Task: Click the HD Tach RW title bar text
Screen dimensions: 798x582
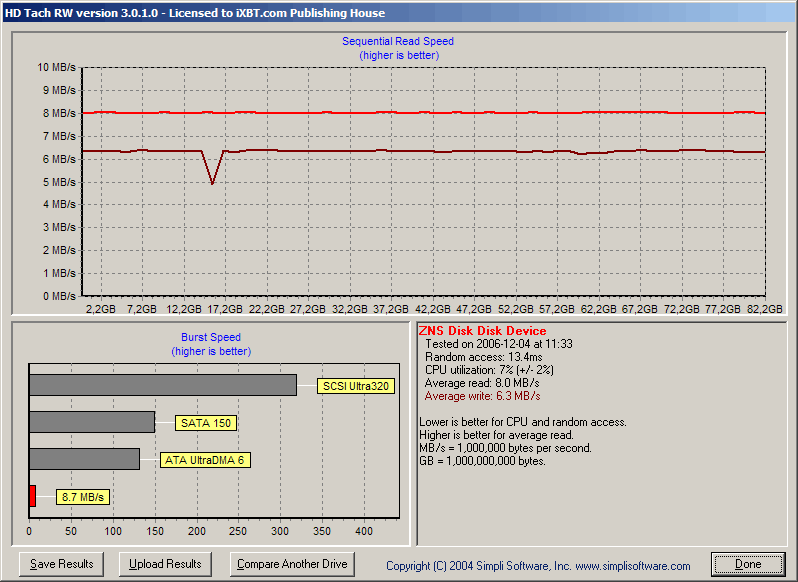Action: coord(195,13)
